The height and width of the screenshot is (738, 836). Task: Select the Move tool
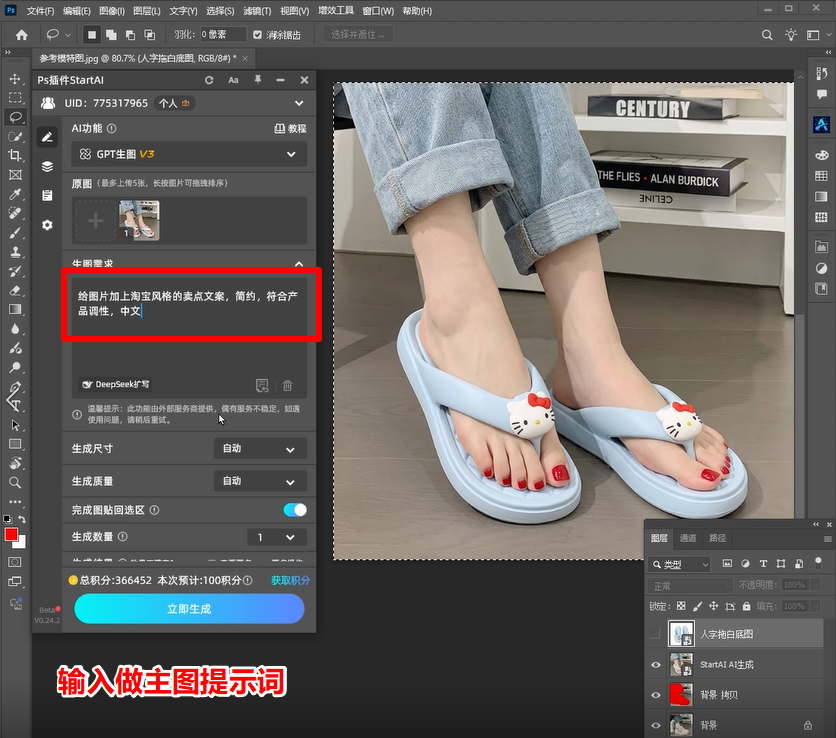[15, 79]
